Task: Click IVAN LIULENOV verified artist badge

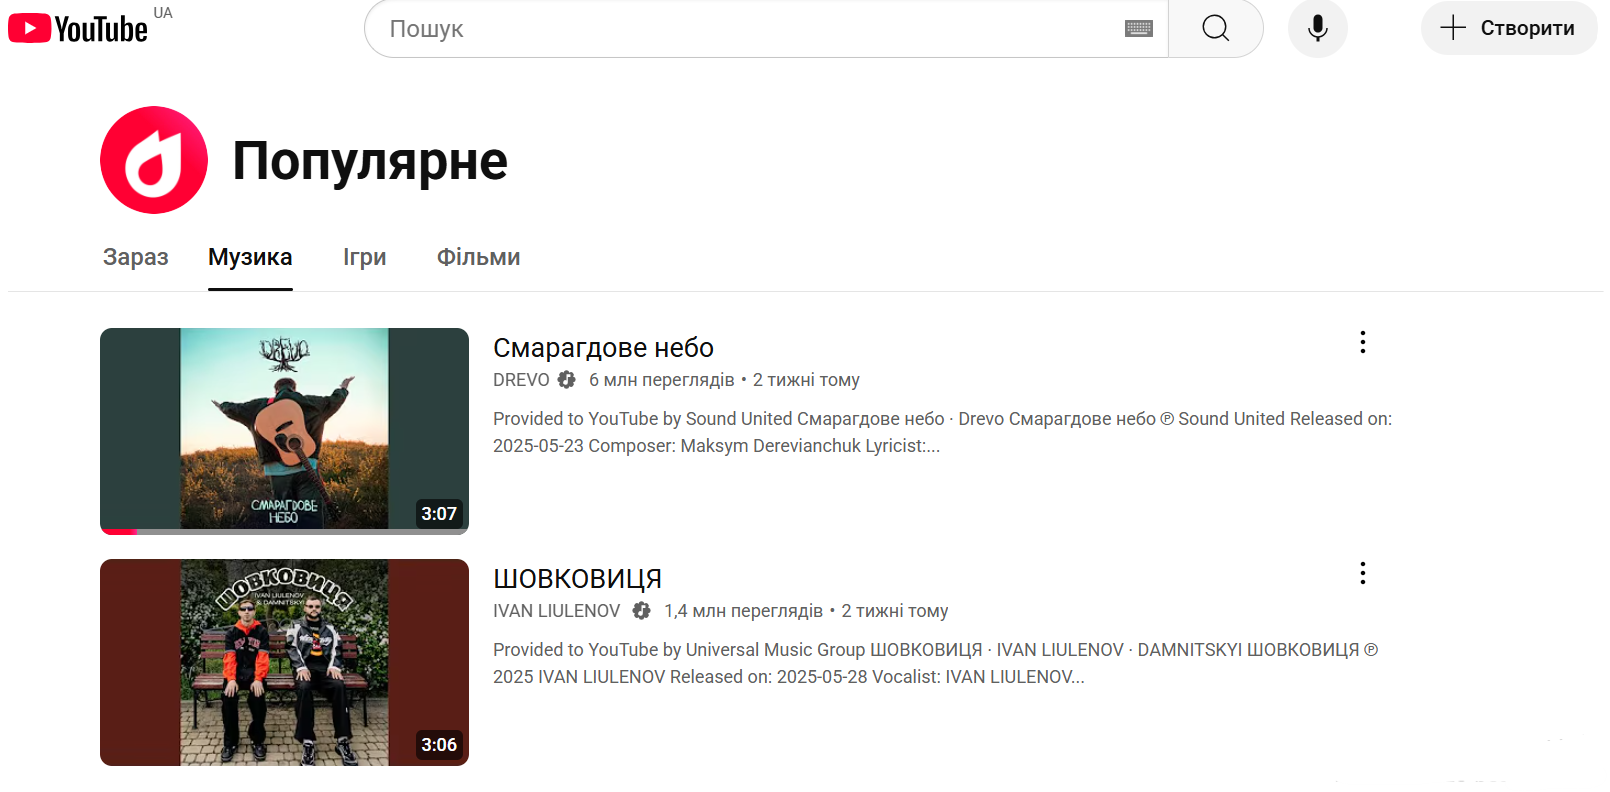Action: tap(641, 611)
